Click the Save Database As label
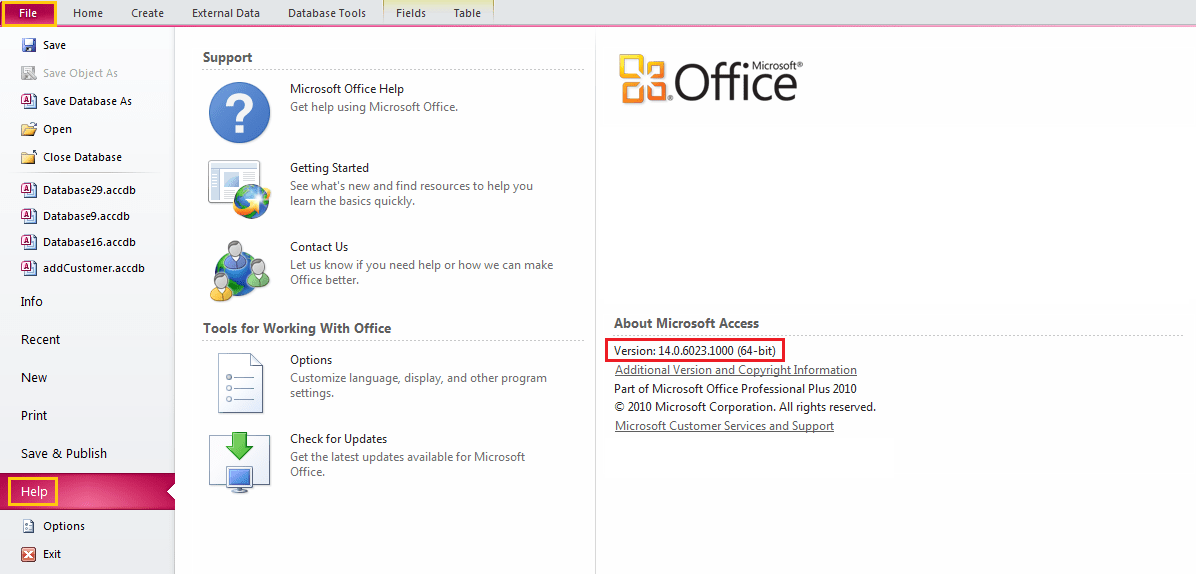This screenshot has width=1196, height=574. pyautogui.click(x=87, y=101)
